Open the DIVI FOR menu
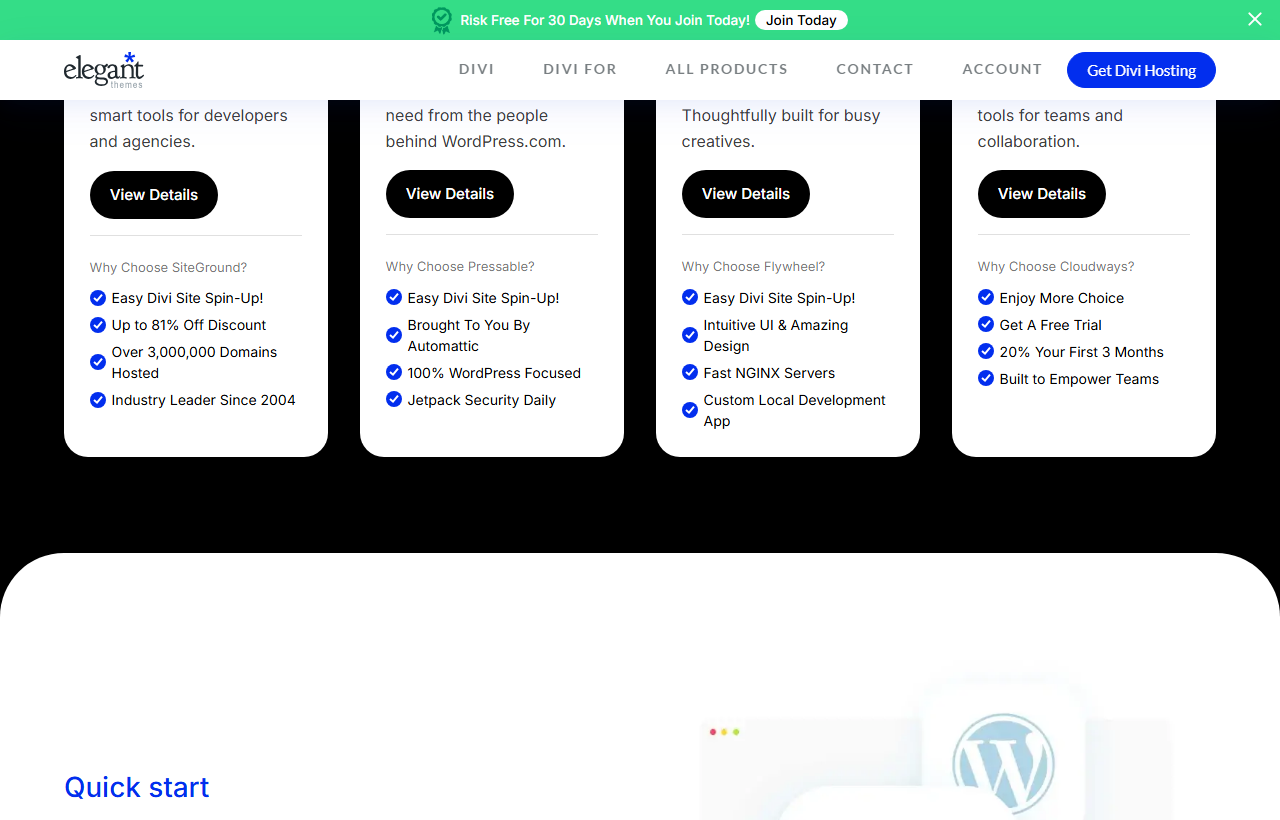This screenshot has width=1280, height=820. (x=580, y=69)
